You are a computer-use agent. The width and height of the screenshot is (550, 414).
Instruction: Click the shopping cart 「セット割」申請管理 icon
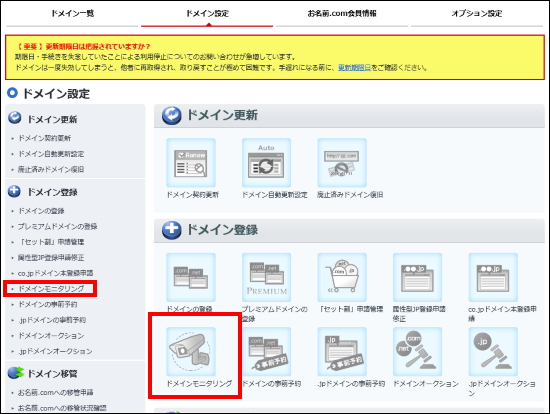[x=342, y=277]
